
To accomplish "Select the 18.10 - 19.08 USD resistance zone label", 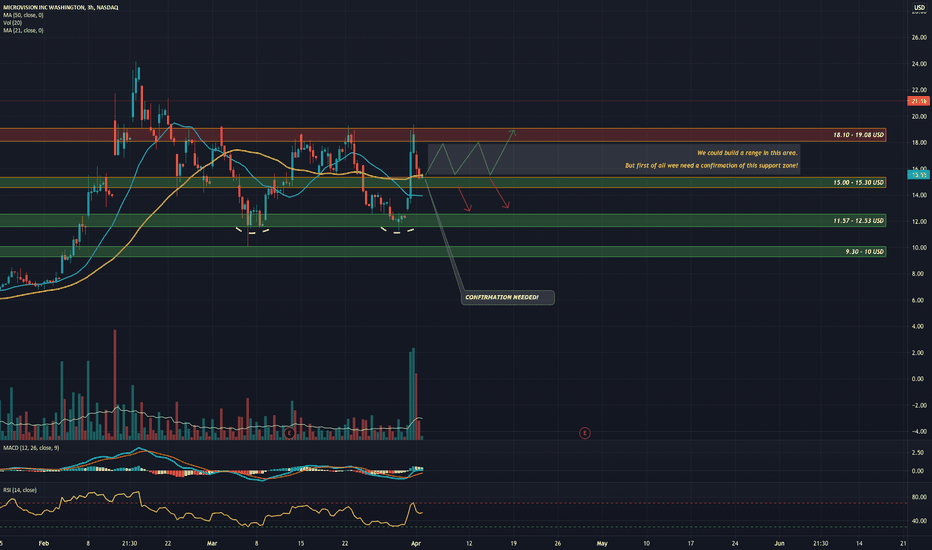I will pos(858,135).
